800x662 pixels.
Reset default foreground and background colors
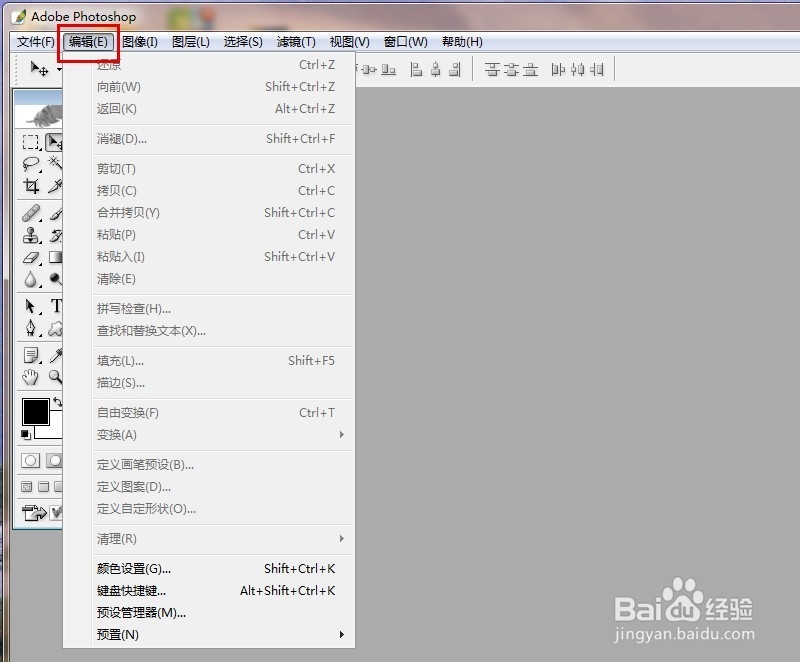click(26, 435)
